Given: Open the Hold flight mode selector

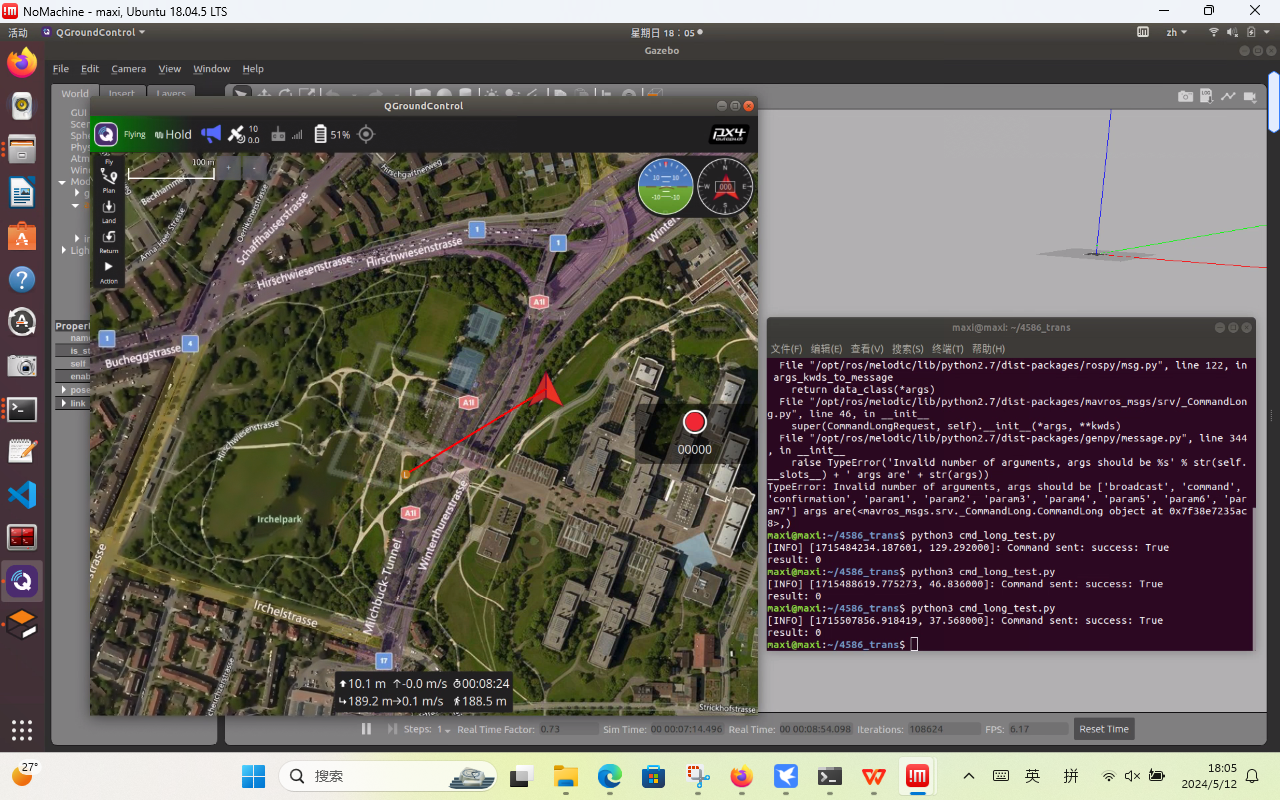Looking at the screenshot, I should (x=178, y=134).
